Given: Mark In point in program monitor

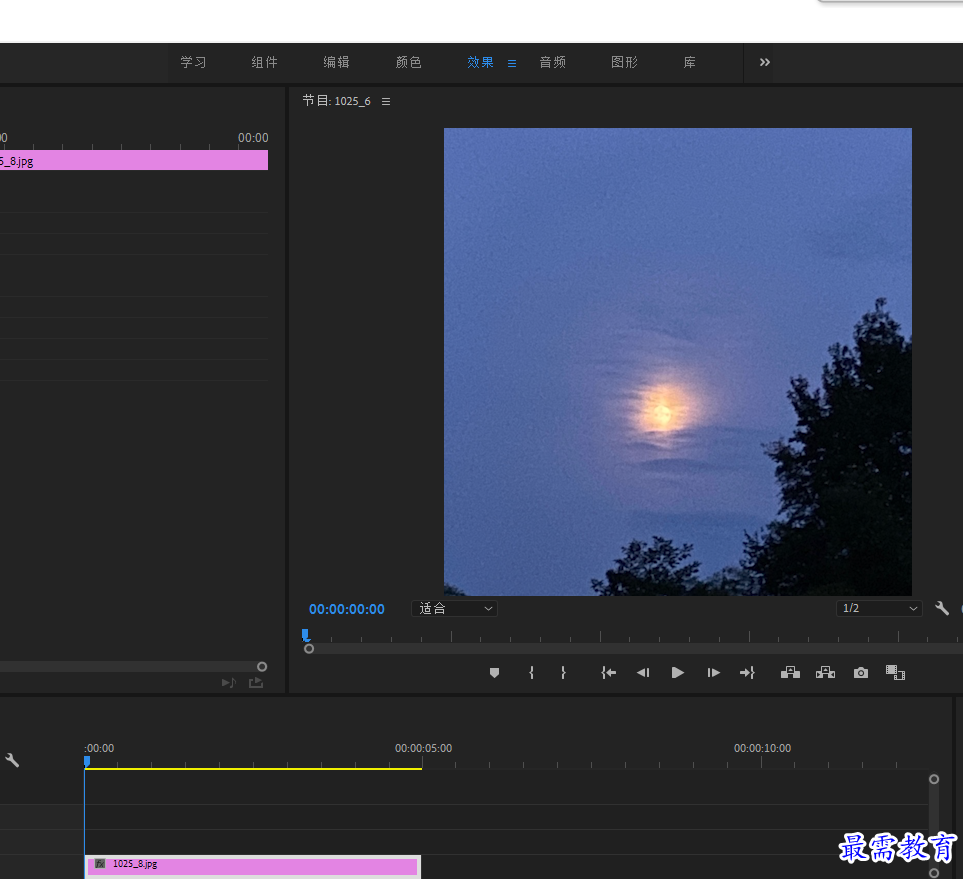Looking at the screenshot, I should (531, 673).
